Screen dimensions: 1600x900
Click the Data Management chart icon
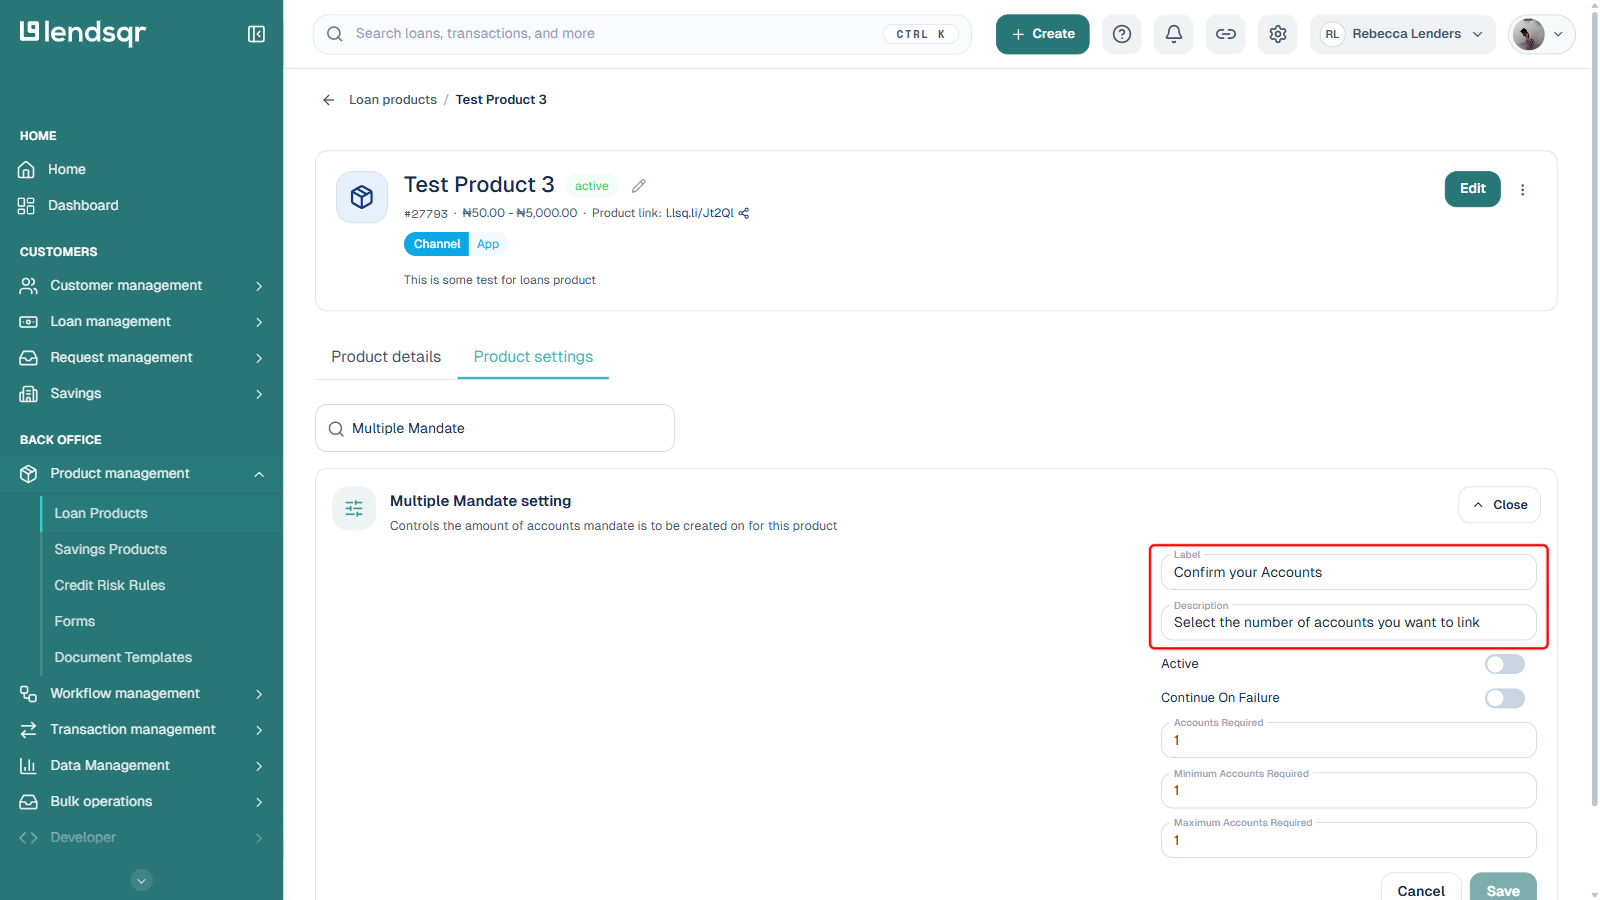pos(29,766)
